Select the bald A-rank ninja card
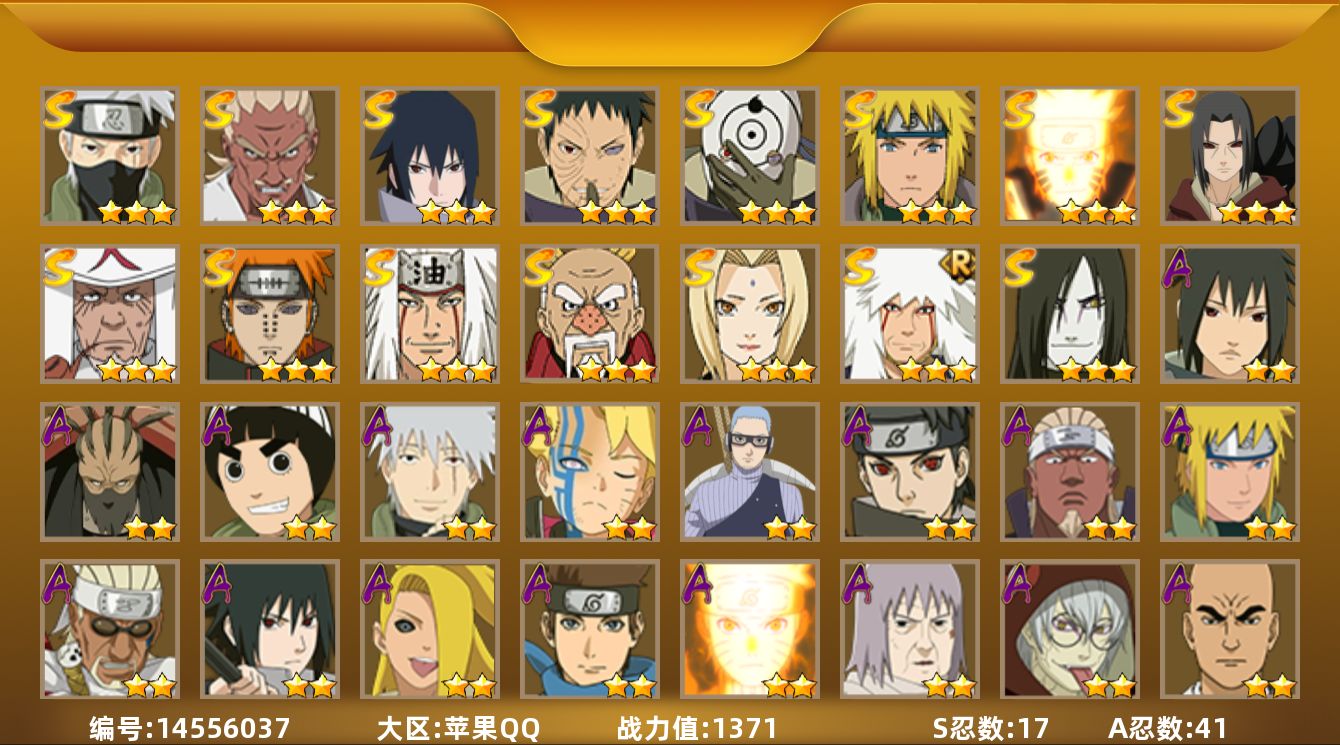Screen dimensions: 1340x745 [1229, 629]
